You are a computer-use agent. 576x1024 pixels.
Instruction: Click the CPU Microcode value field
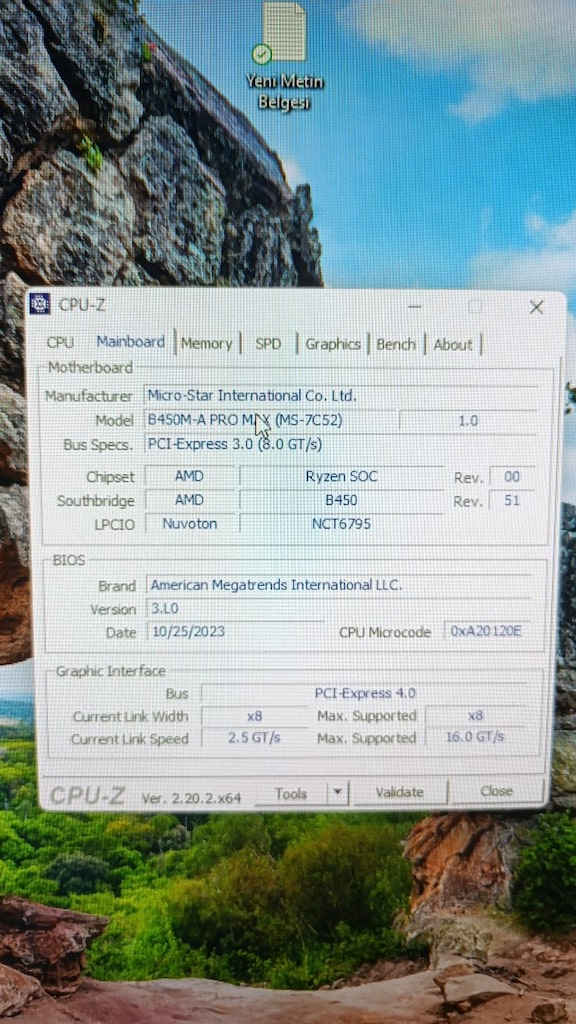pos(486,631)
